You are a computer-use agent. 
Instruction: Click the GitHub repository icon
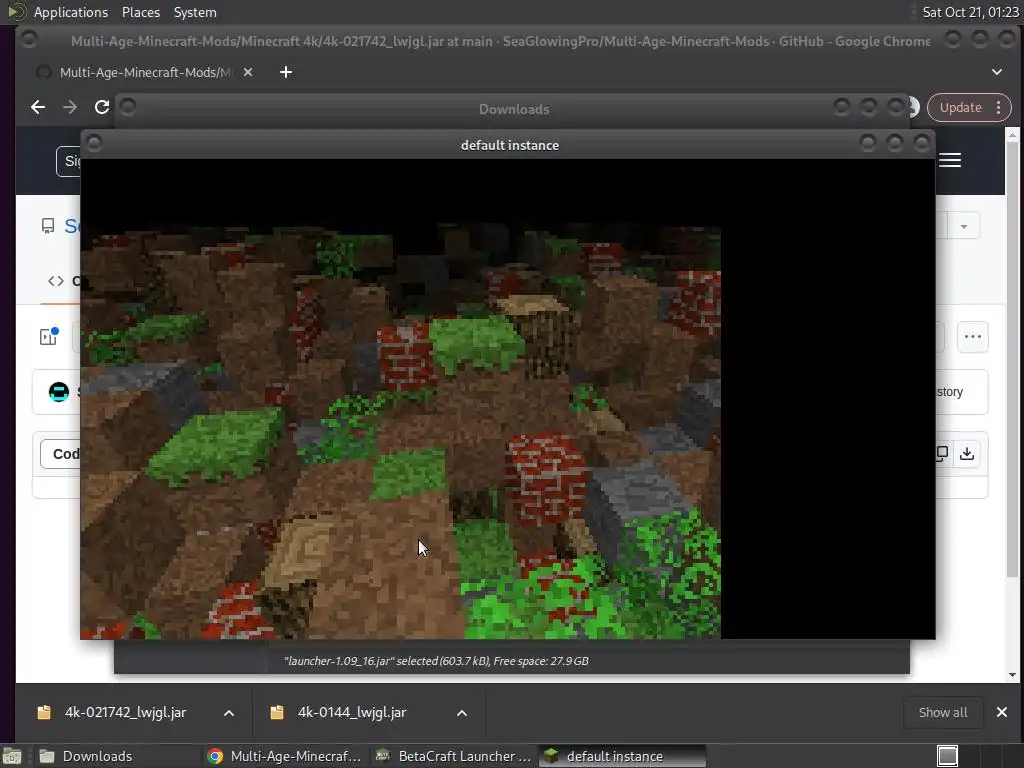(48, 226)
